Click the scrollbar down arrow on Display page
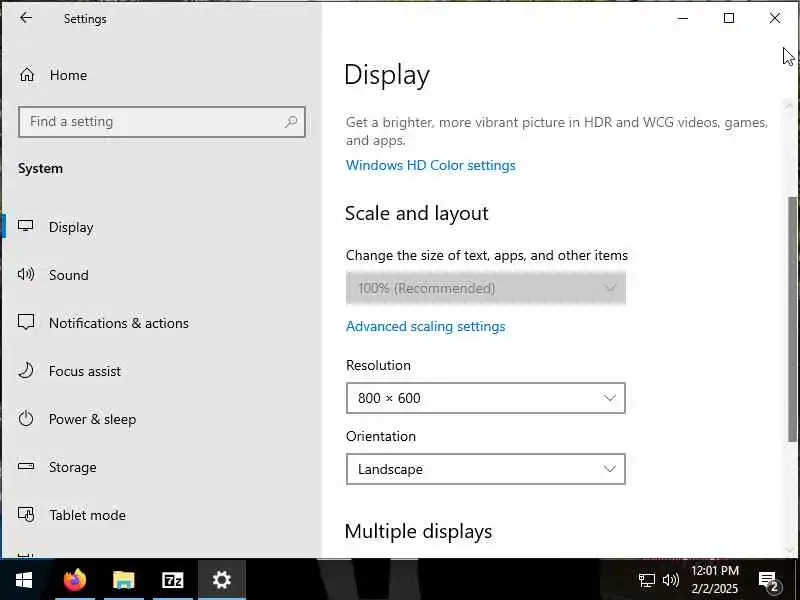This screenshot has width=800, height=600. [790, 550]
